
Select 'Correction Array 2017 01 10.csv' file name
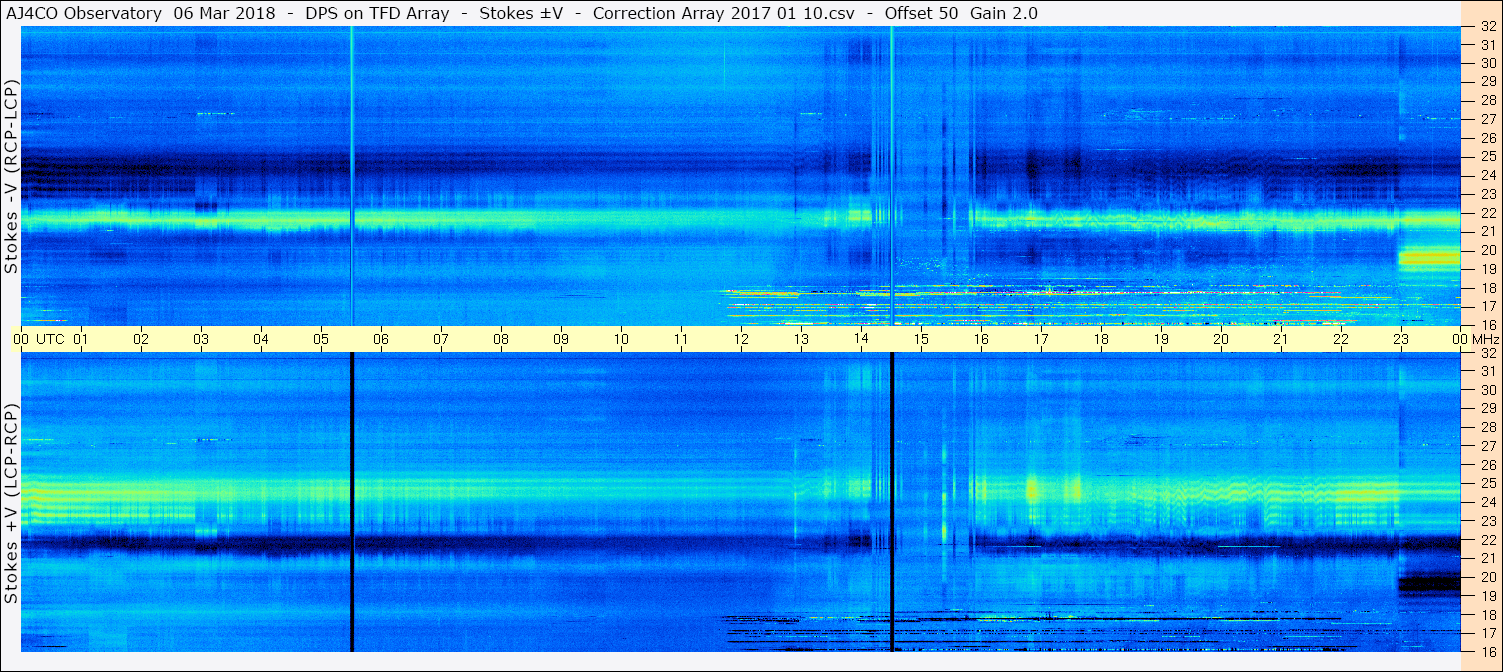click(x=723, y=13)
